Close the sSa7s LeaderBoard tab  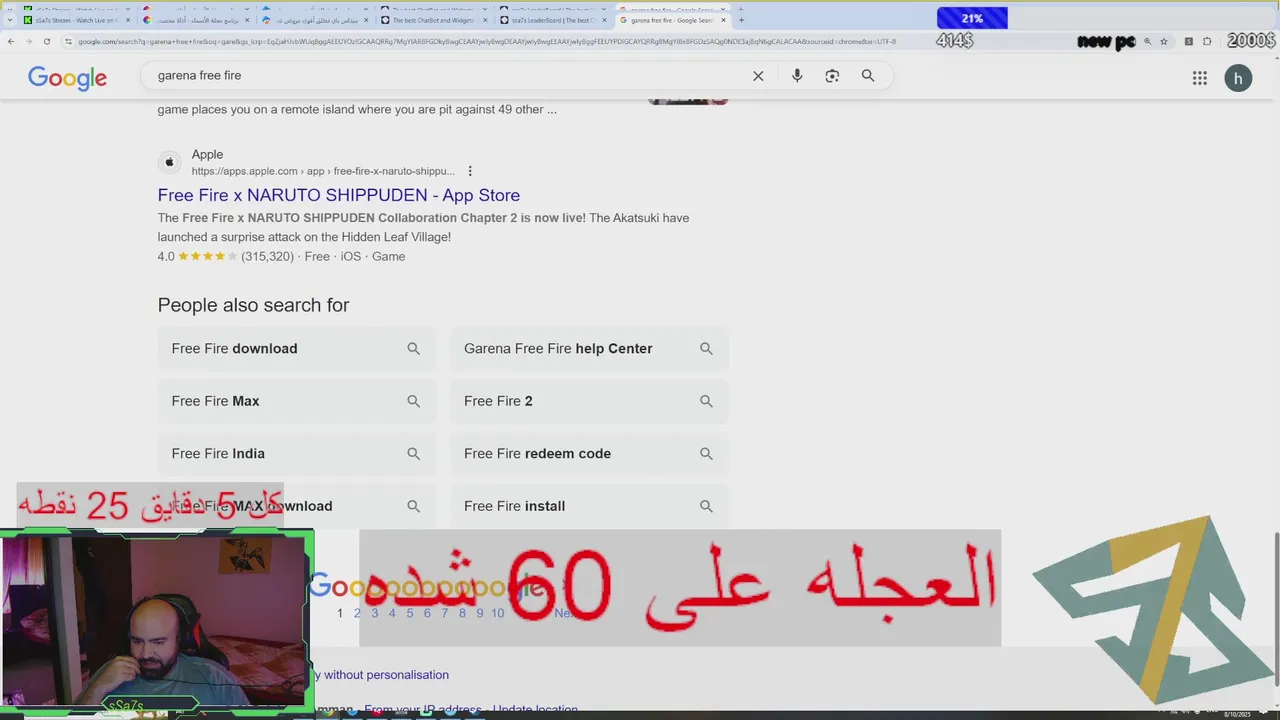point(604,20)
